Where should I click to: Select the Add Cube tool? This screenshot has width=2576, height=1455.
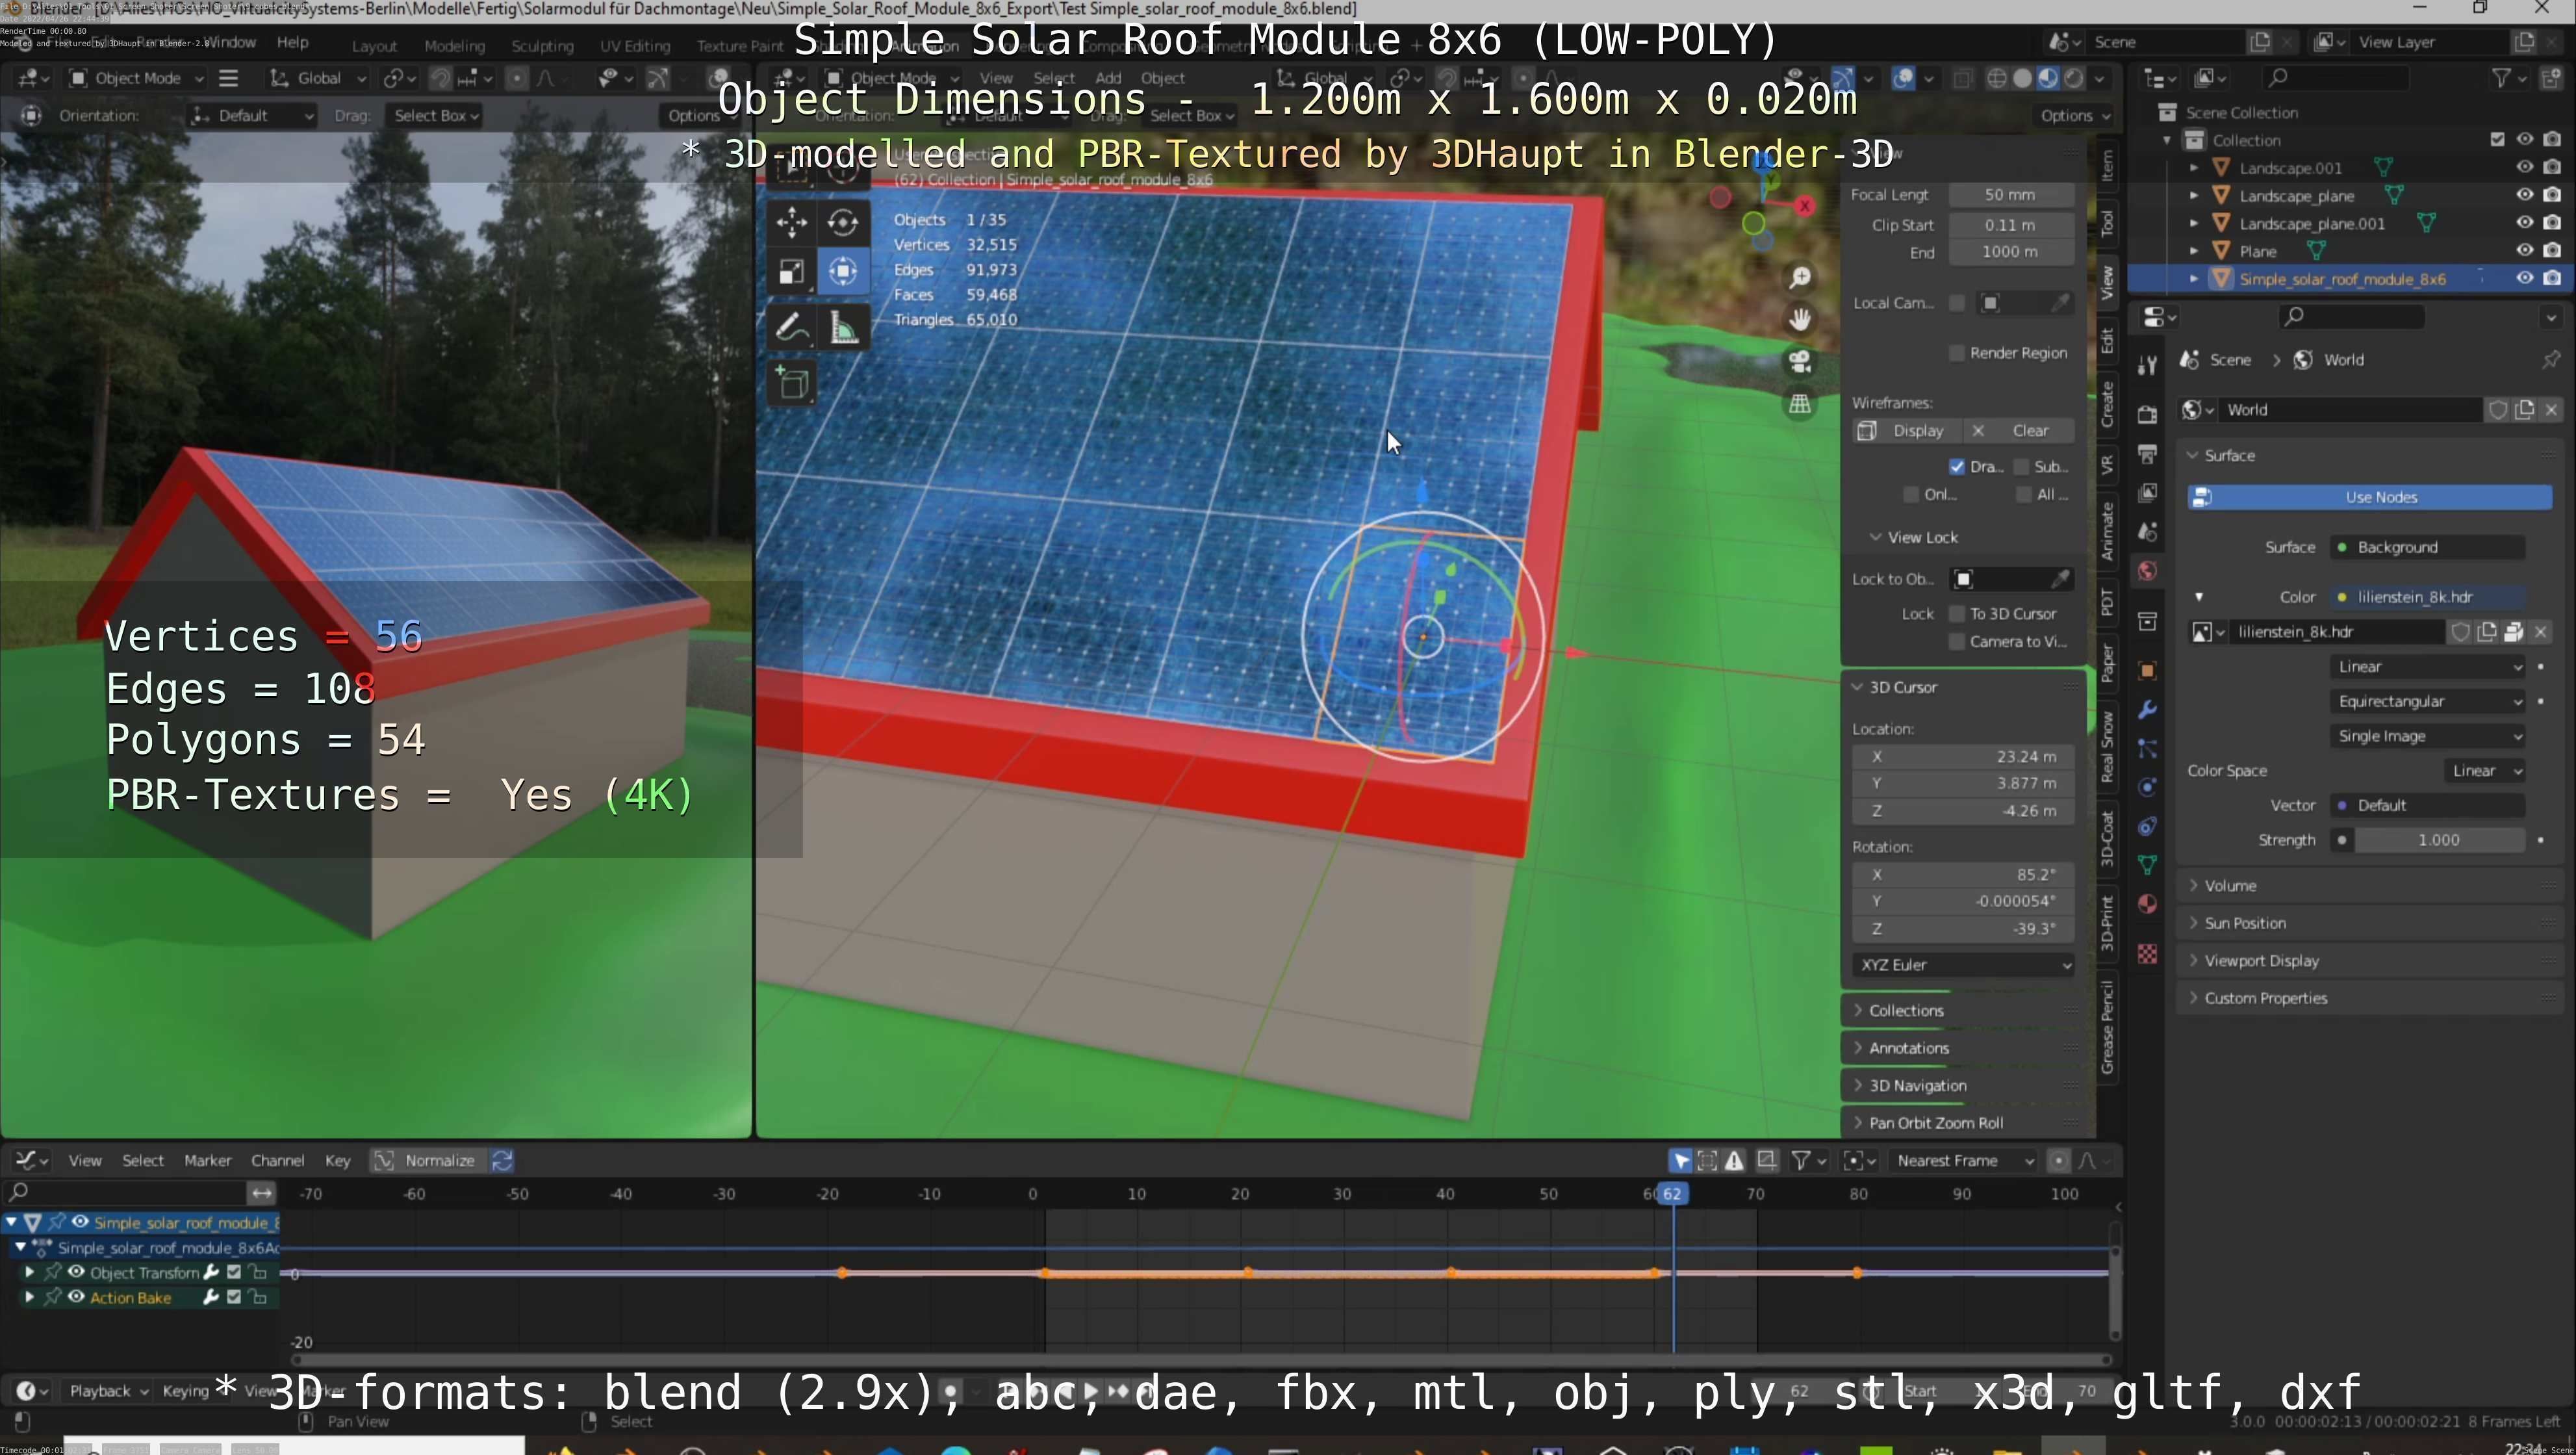tap(792, 383)
